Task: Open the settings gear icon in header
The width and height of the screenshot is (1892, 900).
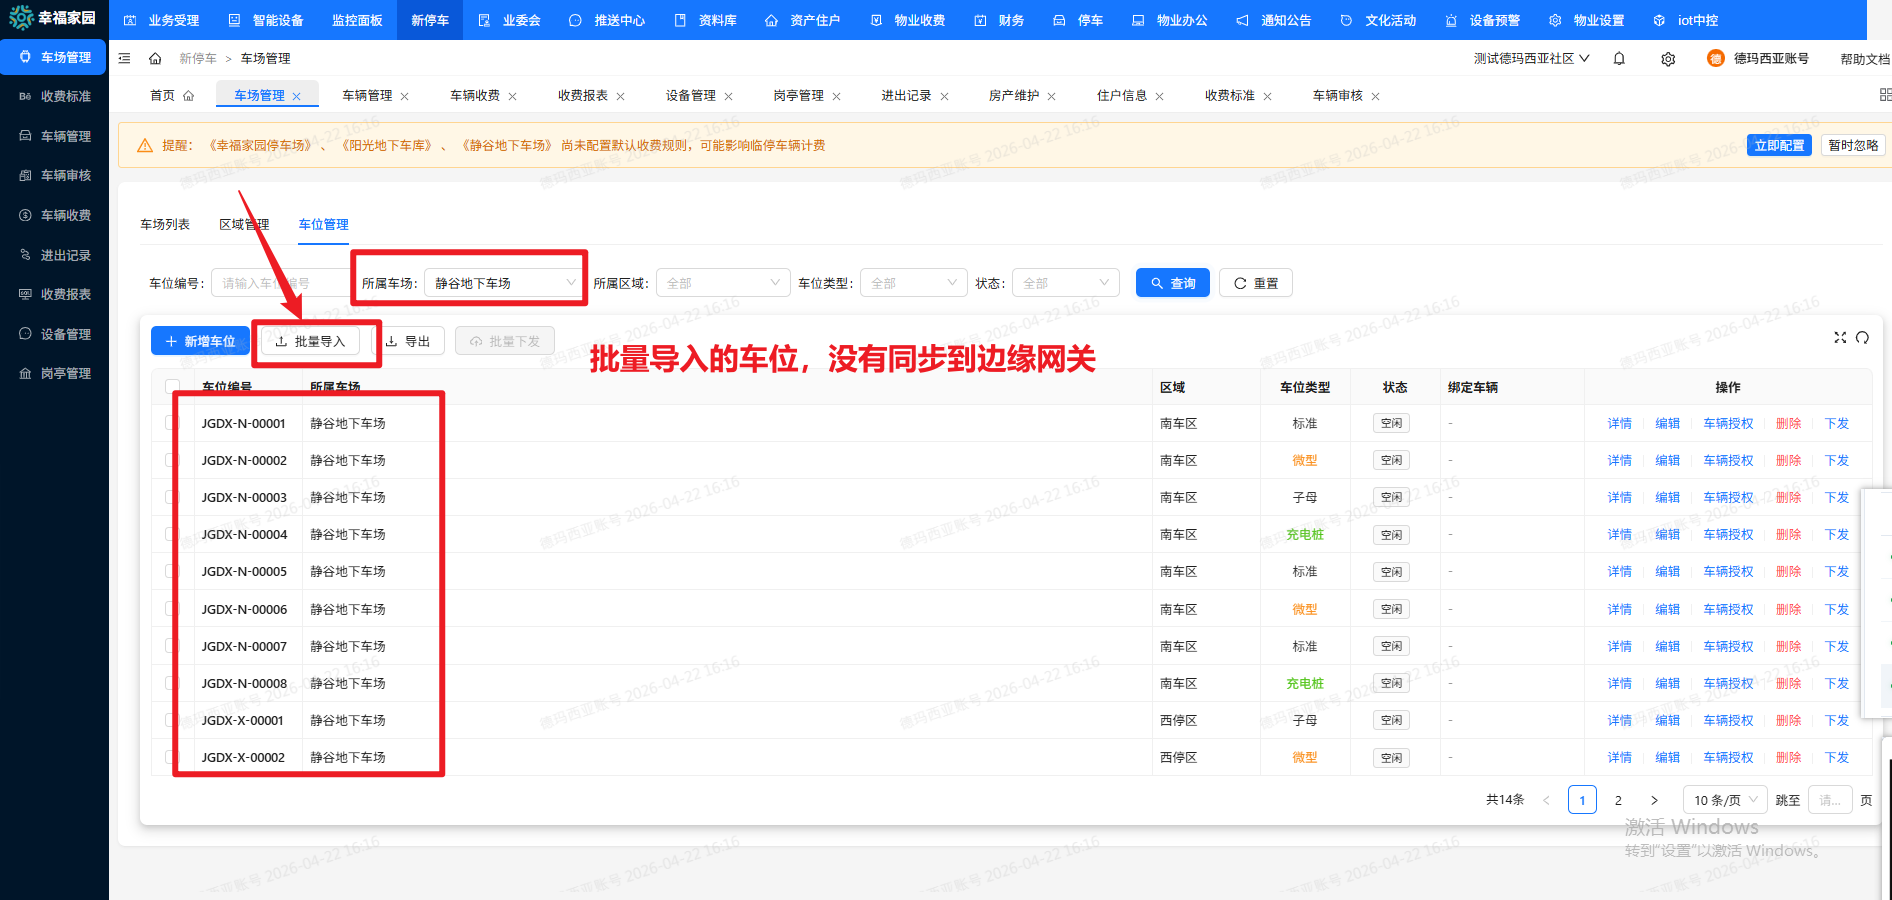Action: point(1668,59)
